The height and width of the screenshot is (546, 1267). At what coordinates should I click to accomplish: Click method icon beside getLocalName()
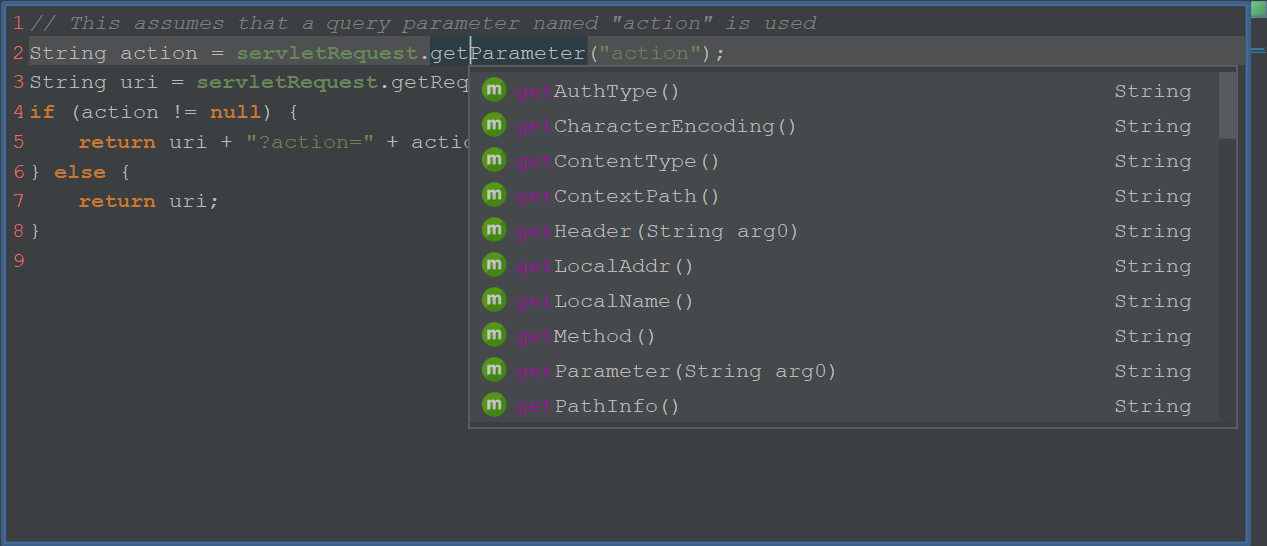point(494,300)
